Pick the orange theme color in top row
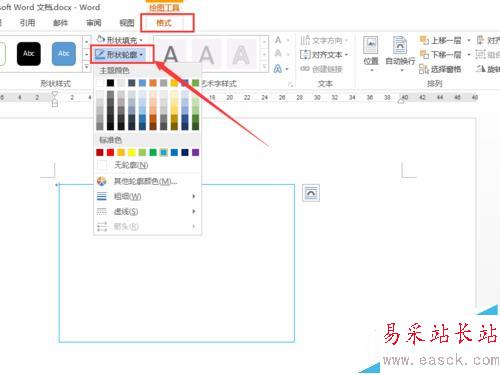The image size is (500, 375). (153, 83)
